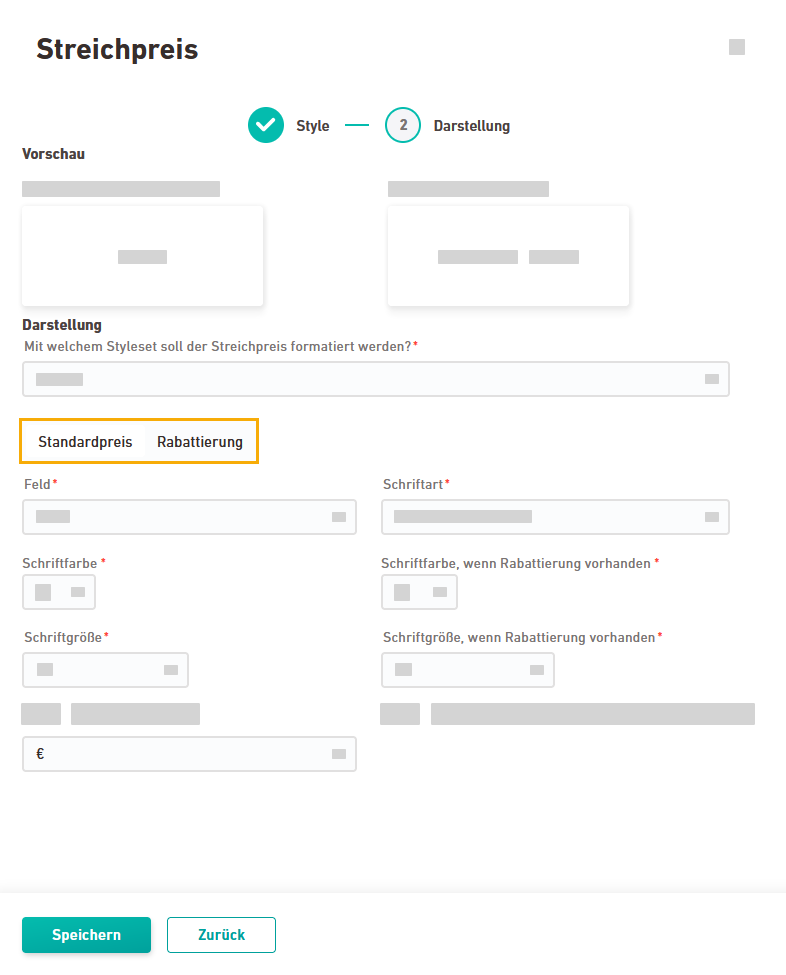786x975 pixels.
Task: Switch to the Standardpreis tab
Action: coord(85,442)
